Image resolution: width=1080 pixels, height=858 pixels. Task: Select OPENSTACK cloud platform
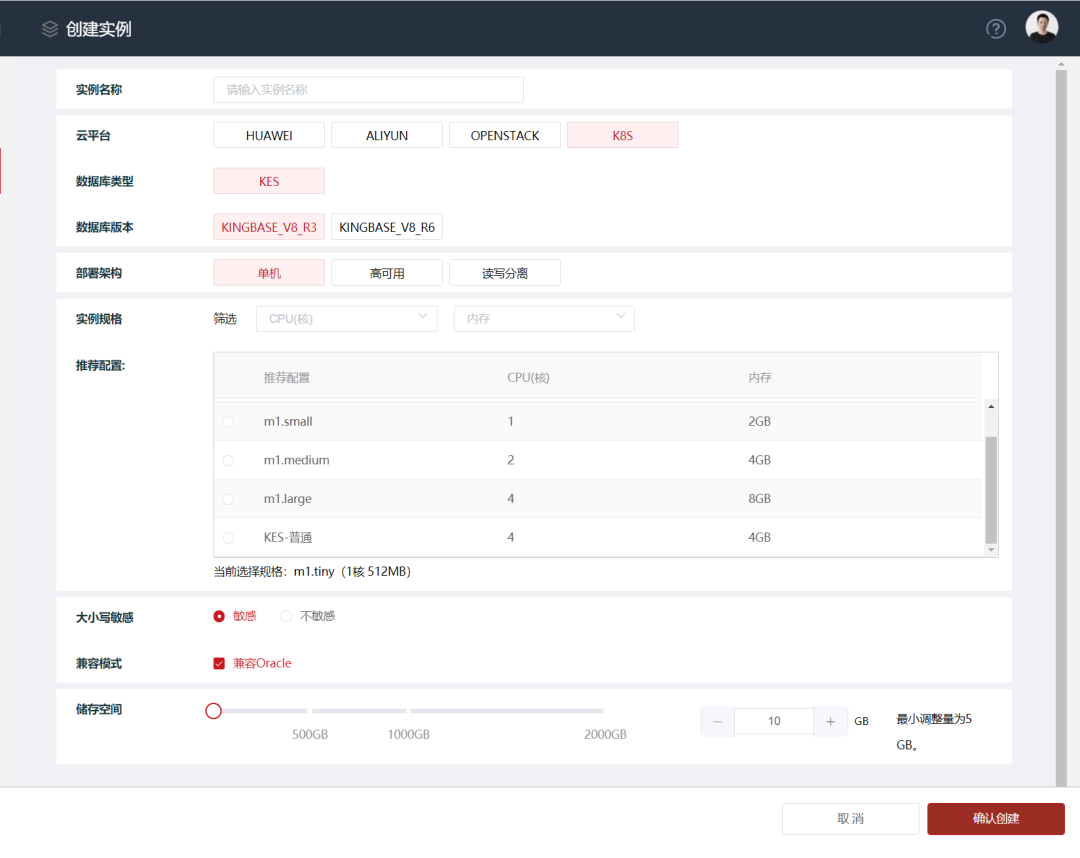(505, 136)
